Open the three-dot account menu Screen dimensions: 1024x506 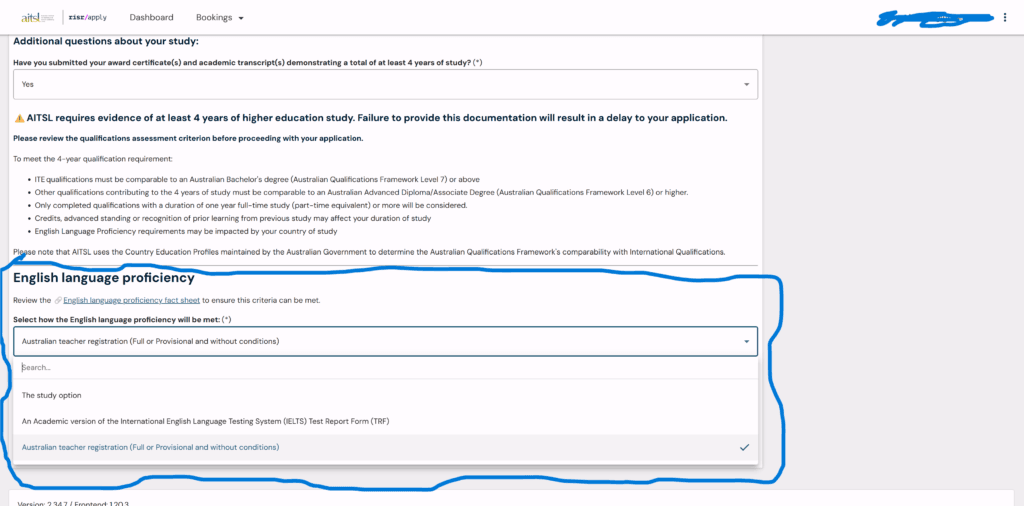coord(1005,17)
